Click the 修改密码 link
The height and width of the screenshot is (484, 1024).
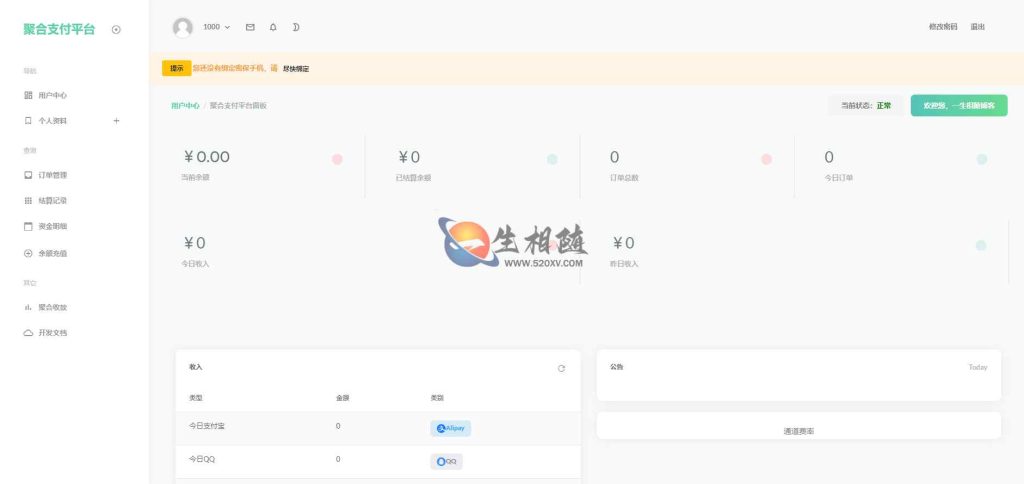943,27
